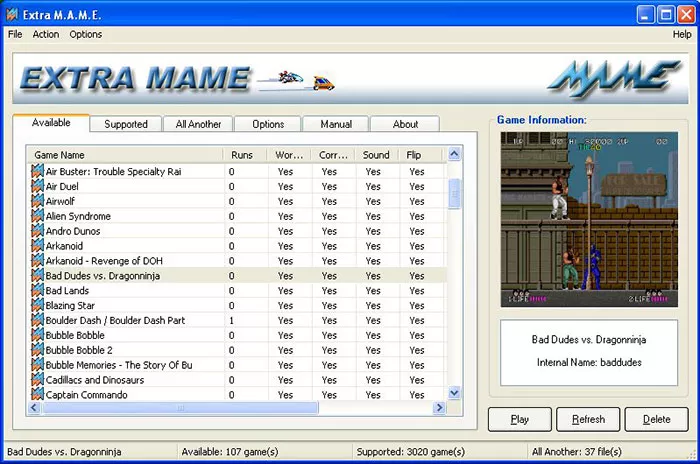Click the game icon next to Andro Dunos
Viewport: 700px width, 464px height.
pyautogui.click(x=38, y=231)
